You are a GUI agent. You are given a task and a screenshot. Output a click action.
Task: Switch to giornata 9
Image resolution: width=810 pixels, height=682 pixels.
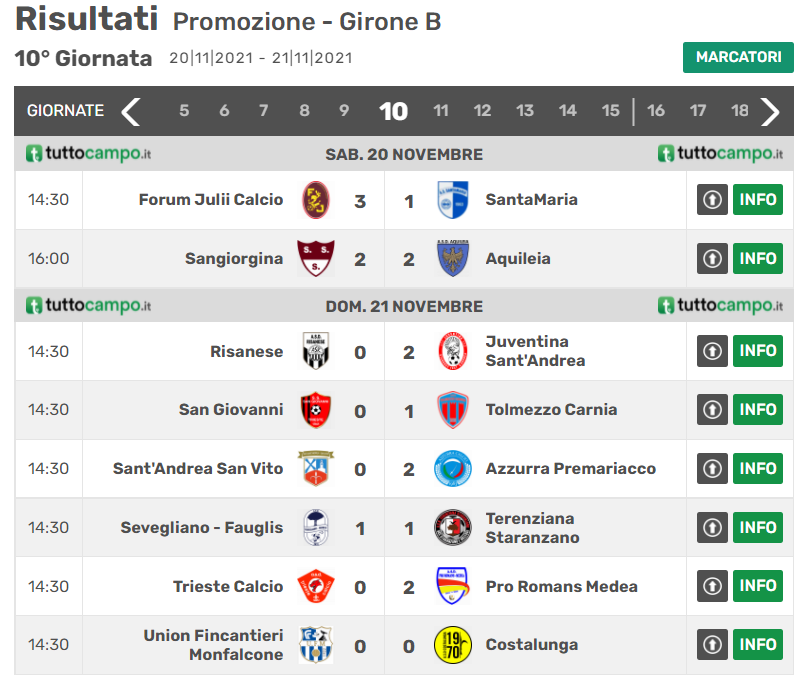[344, 111]
